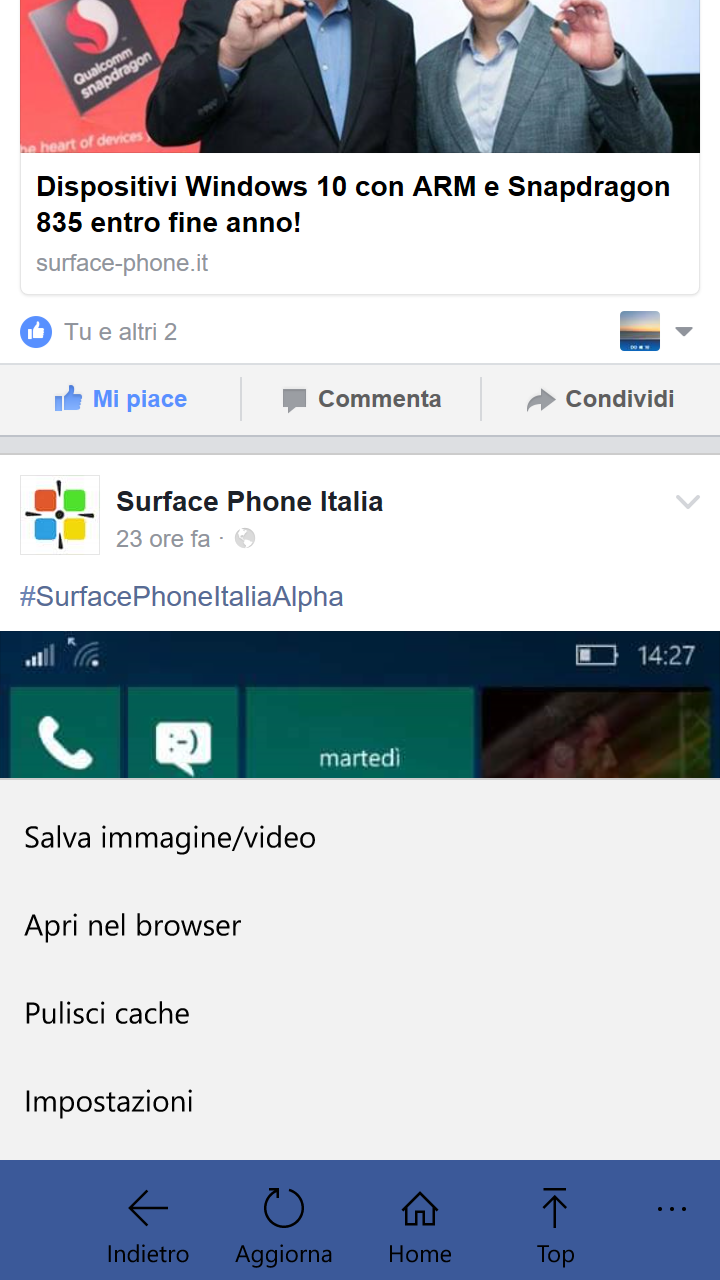Open the Snapdragon 835 article headline
This screenshot has height=1280, width=720.
tap(353, 204)
